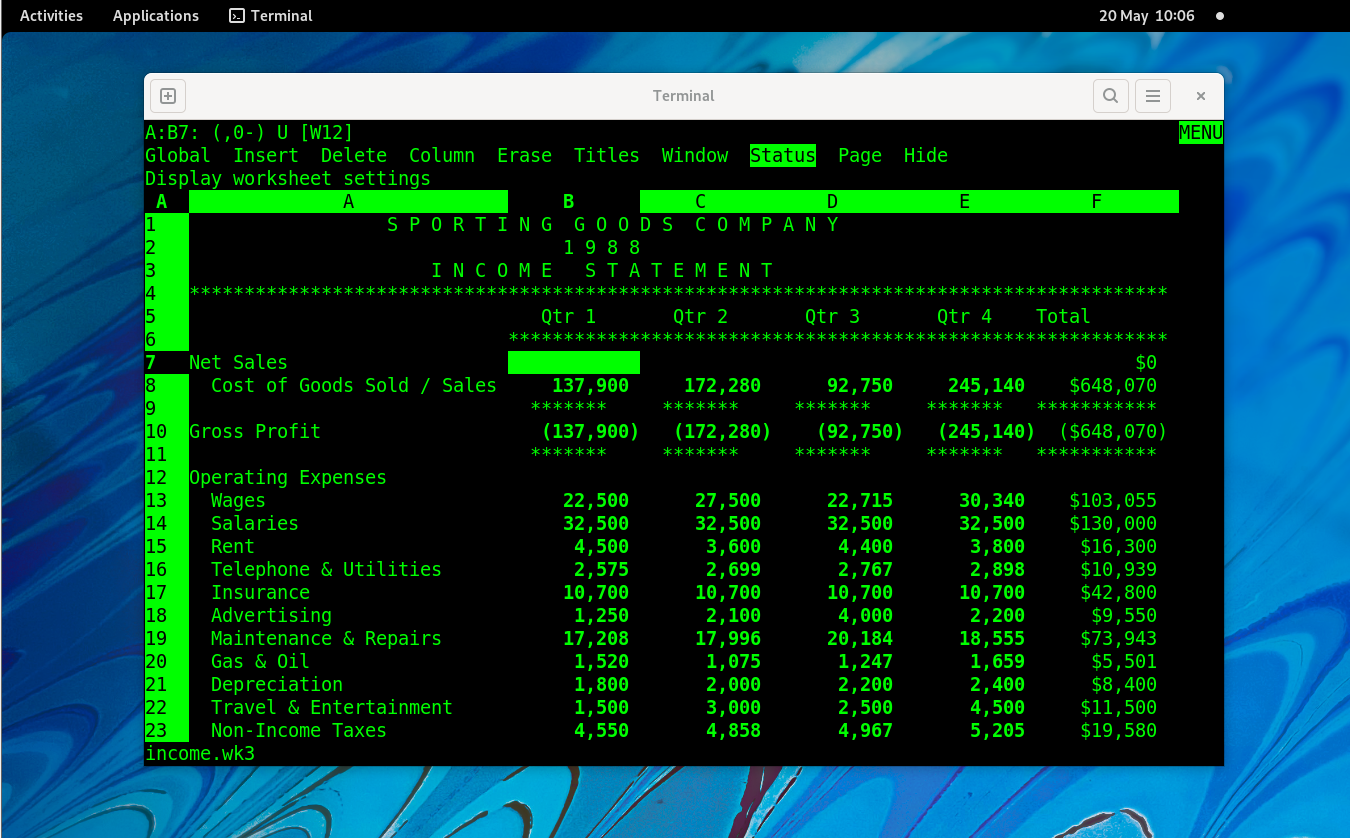Click the system status indicator dot
This screenshot has height=838, width=1350.
click(1219, 16)
